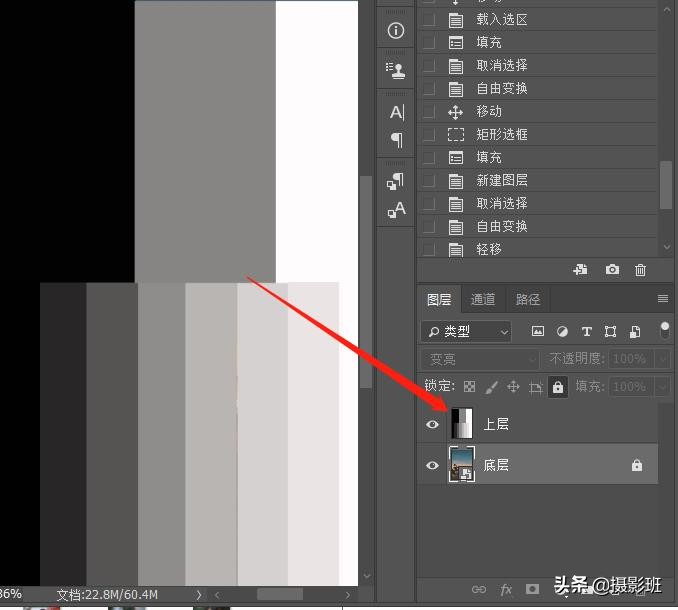Image resolution: width=678 pixels, height=610 pixels.
Task: Filter layers by adjustment layers icon
Action: click(x=562, y=332)
